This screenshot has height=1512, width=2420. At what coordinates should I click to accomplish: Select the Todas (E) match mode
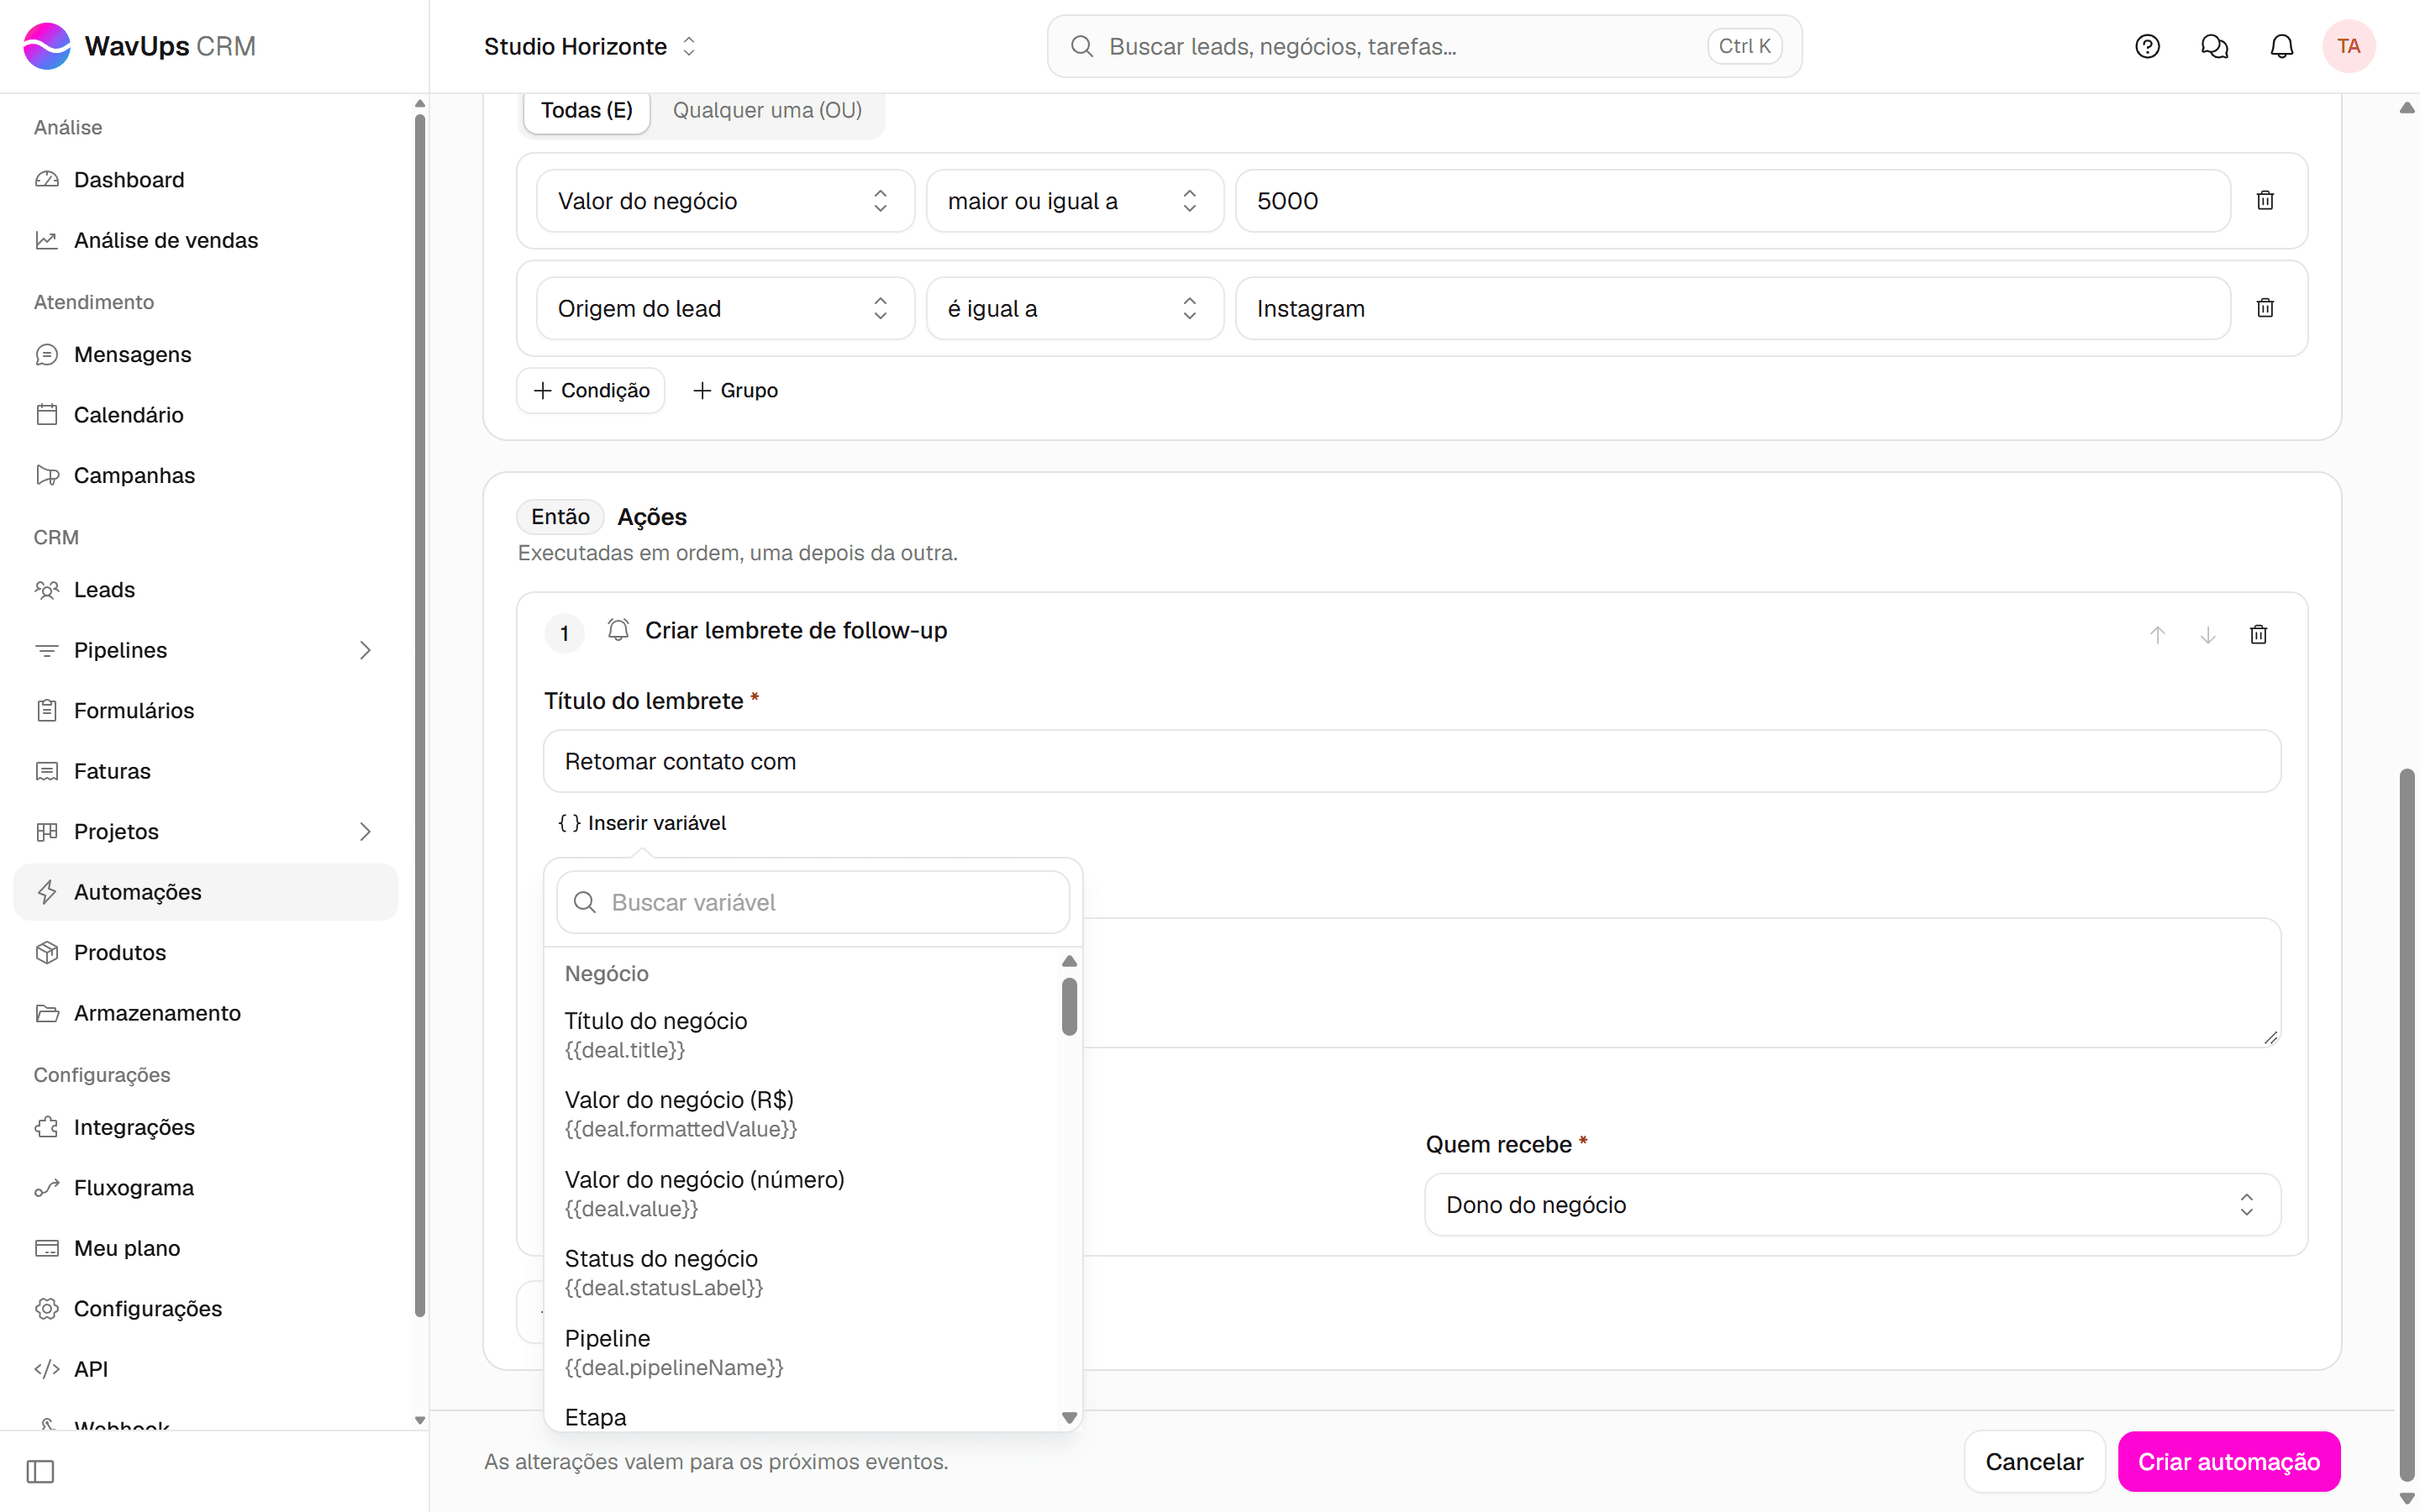587,110
